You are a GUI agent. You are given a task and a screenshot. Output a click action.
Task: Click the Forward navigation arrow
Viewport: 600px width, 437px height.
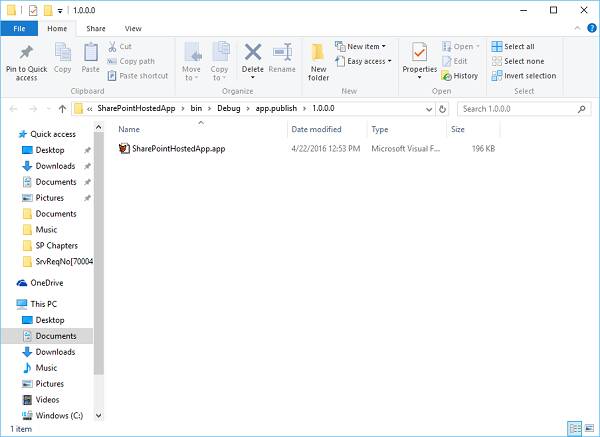point(33,109)
